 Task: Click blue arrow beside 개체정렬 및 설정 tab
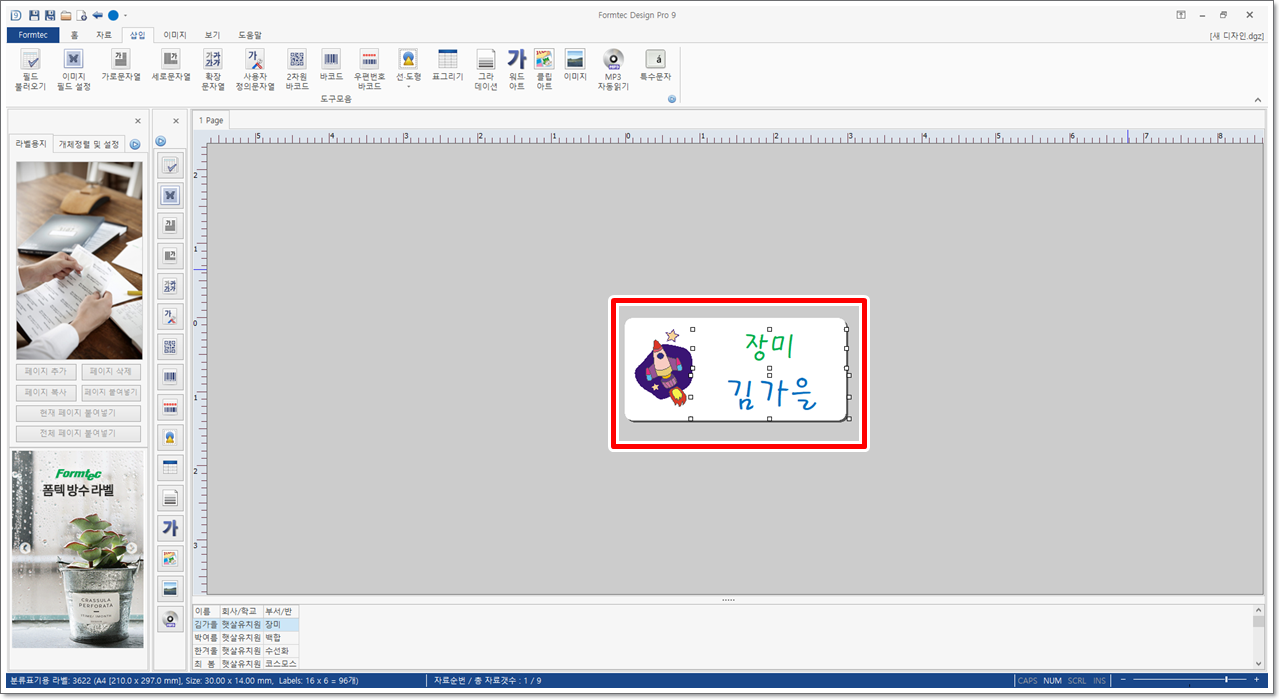coord(134,143)
